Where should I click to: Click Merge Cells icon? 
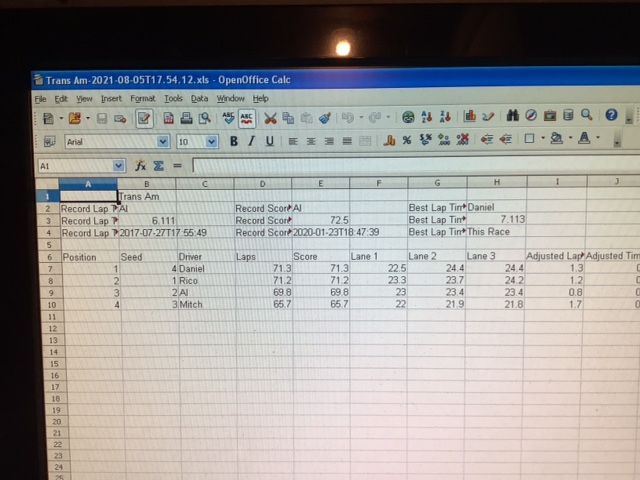365,141
